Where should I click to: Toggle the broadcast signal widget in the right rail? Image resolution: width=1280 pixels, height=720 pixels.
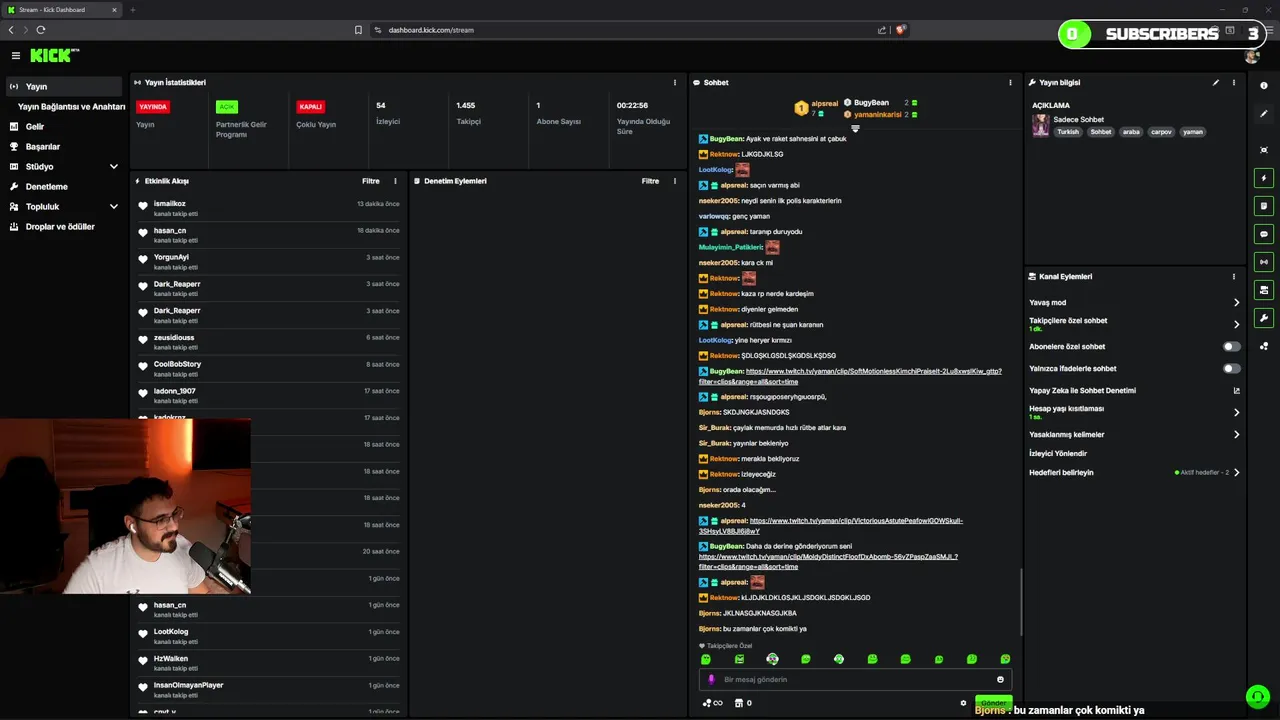[x=1264, y=262]
